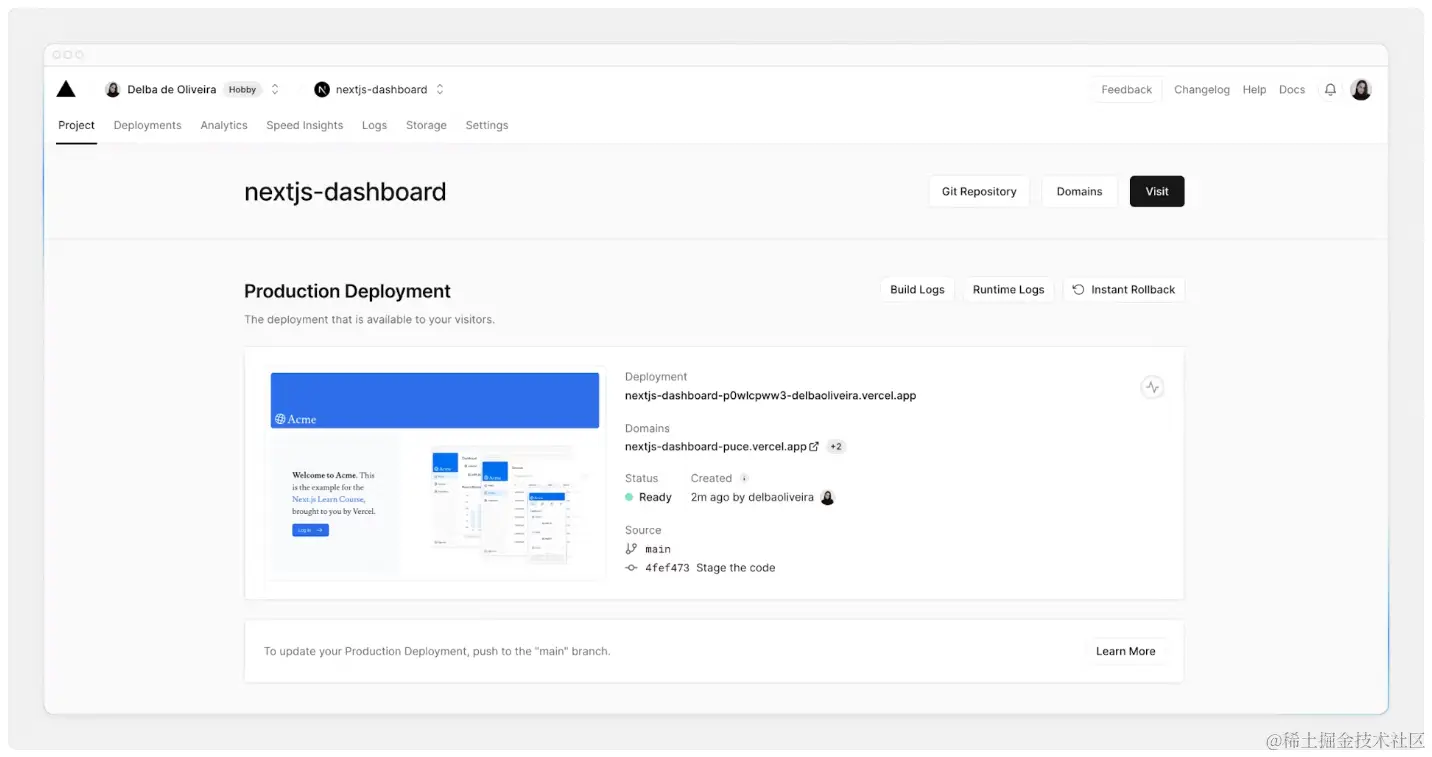Click the main branch link

click(x=658, y=549)
